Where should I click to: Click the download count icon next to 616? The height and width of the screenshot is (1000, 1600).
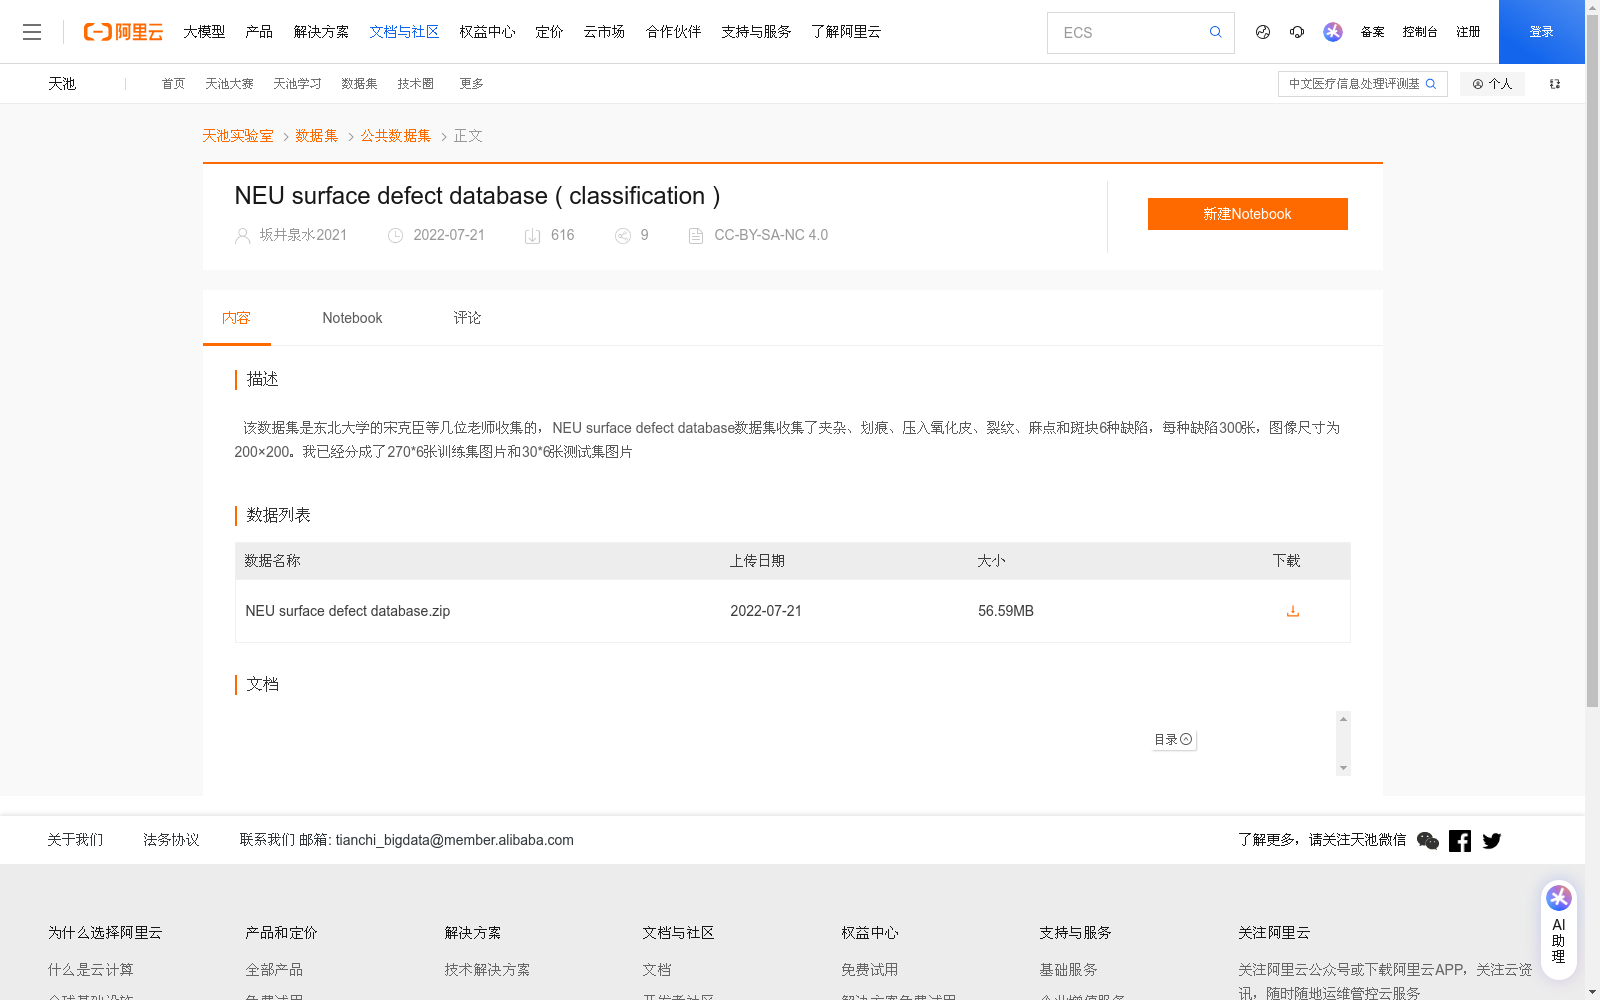tap(532, 236)
